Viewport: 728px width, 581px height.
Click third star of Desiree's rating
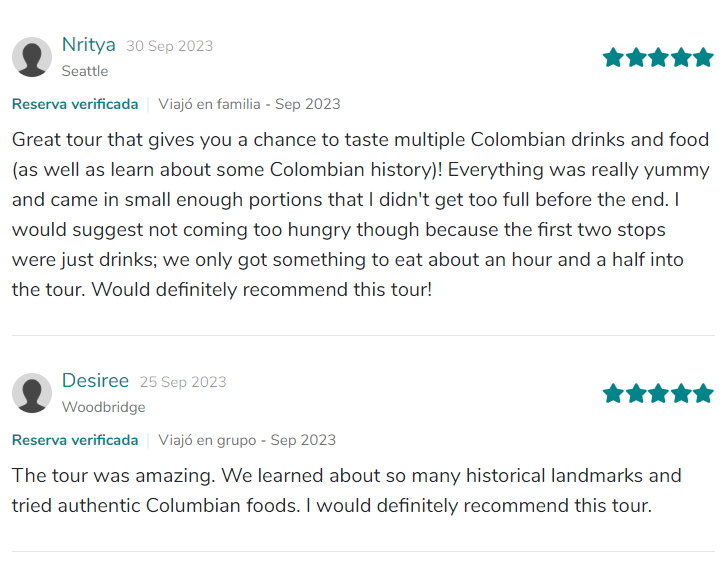pyautogui.click(x=659, y=393)
